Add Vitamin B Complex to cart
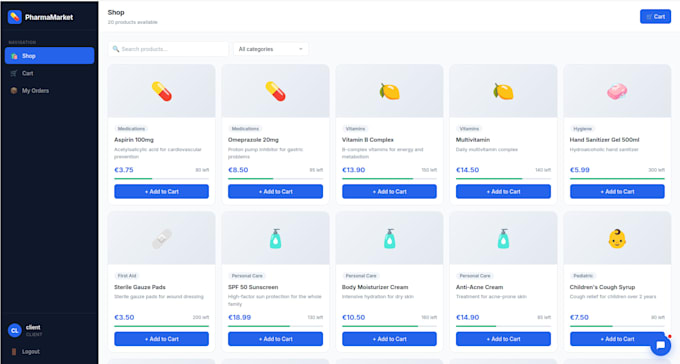 pyautogui.click(x=389, y=191)
